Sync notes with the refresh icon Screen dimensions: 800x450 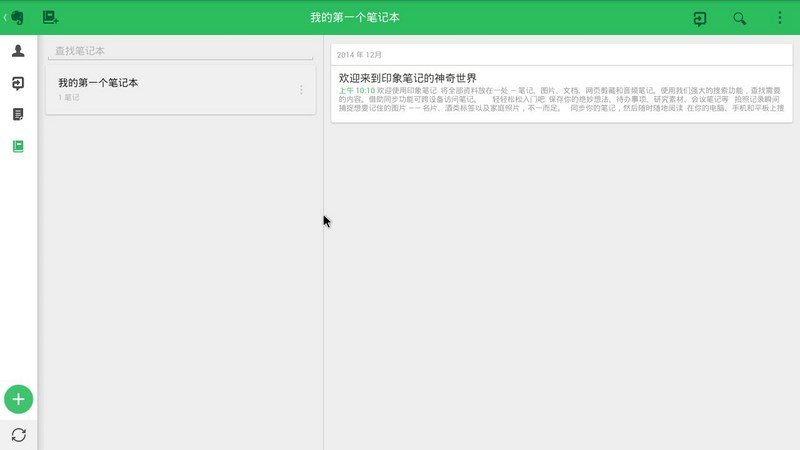pos(18,435)
